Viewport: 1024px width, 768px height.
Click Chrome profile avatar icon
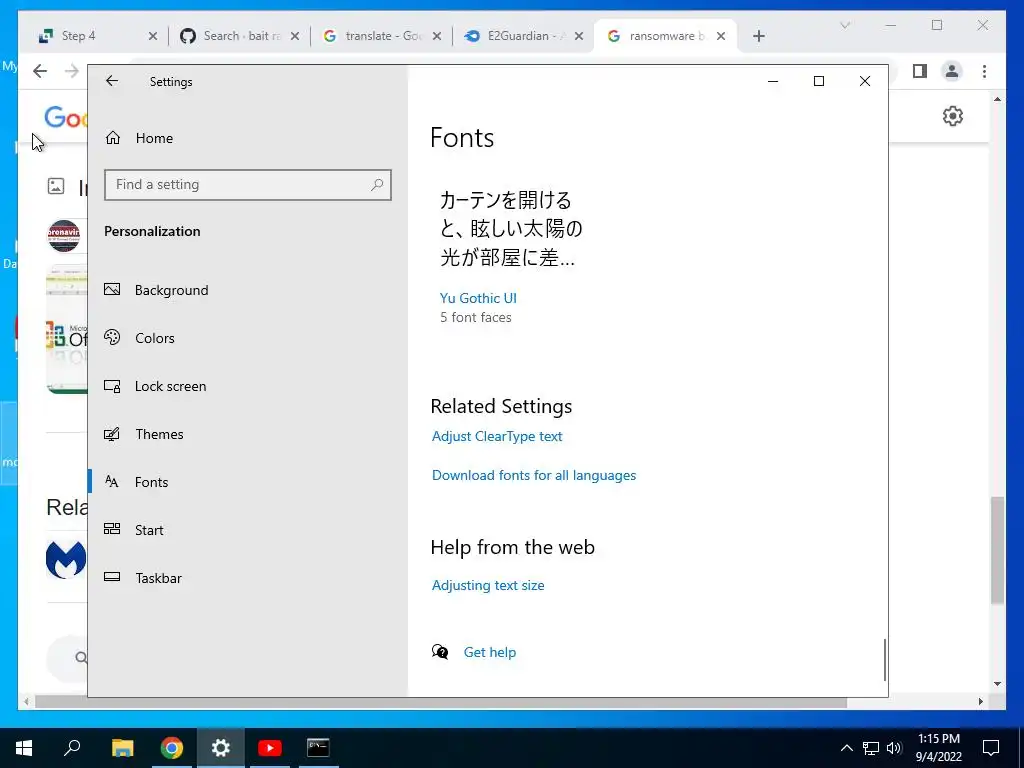click(x=952, y=71)
